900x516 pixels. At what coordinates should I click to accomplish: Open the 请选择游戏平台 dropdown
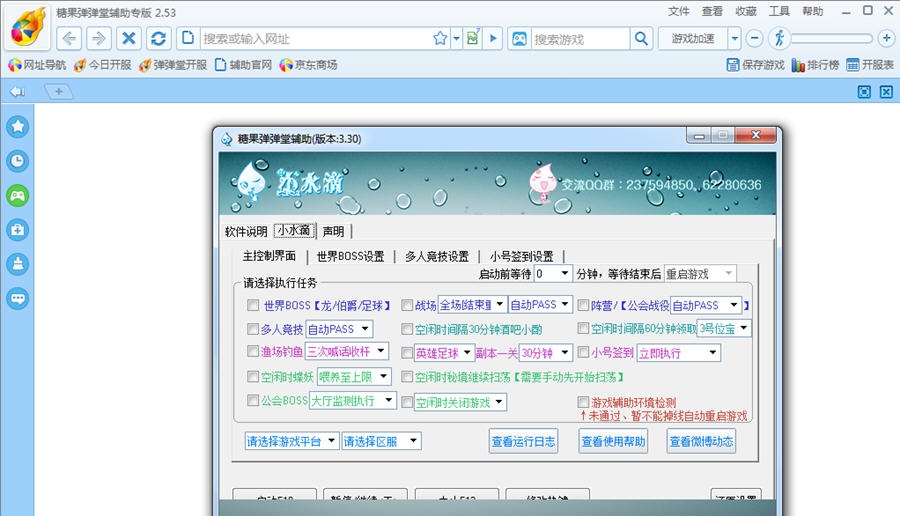click(x=291, y=441)
